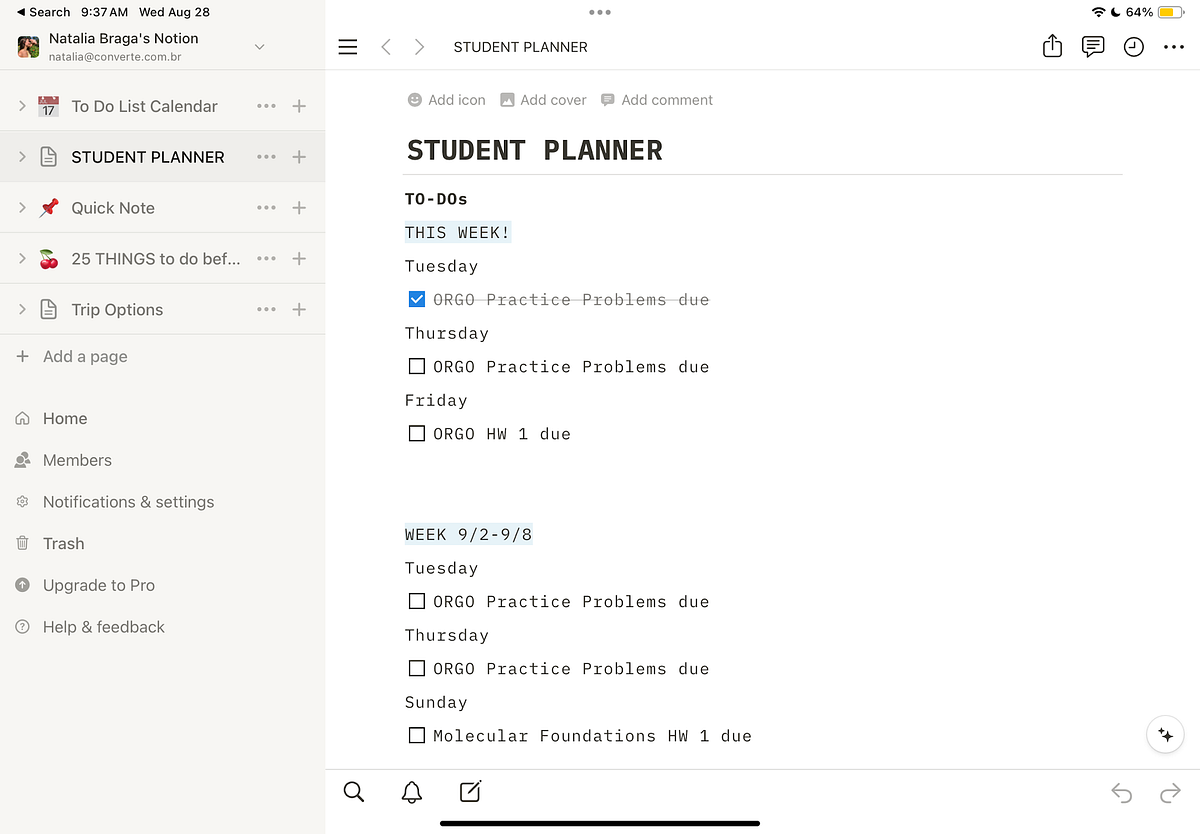The height and width of the screenshot is (834, 1200).
Task: Open the notifications bell icon
Action: pyautogui.click(x=411, y=793)
